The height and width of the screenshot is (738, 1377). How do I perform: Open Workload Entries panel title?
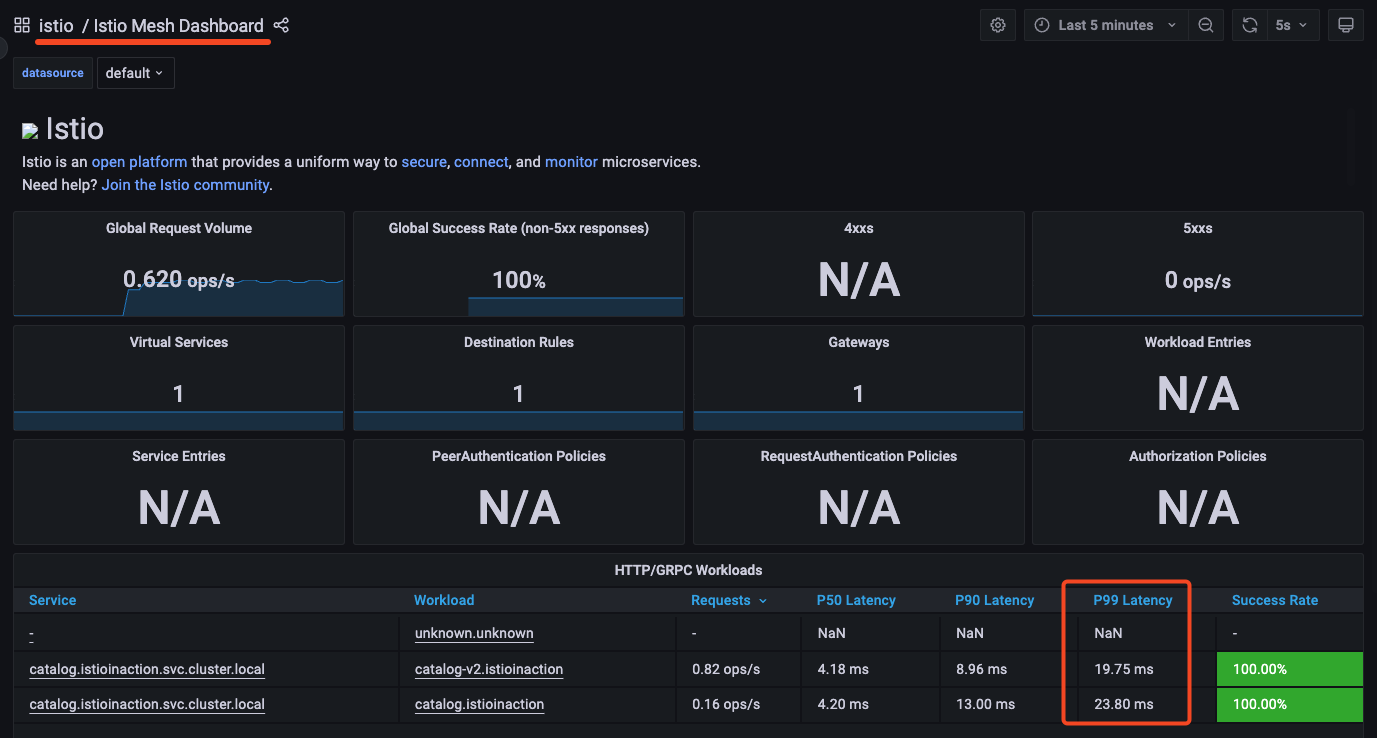click(x=1198, y=342)
